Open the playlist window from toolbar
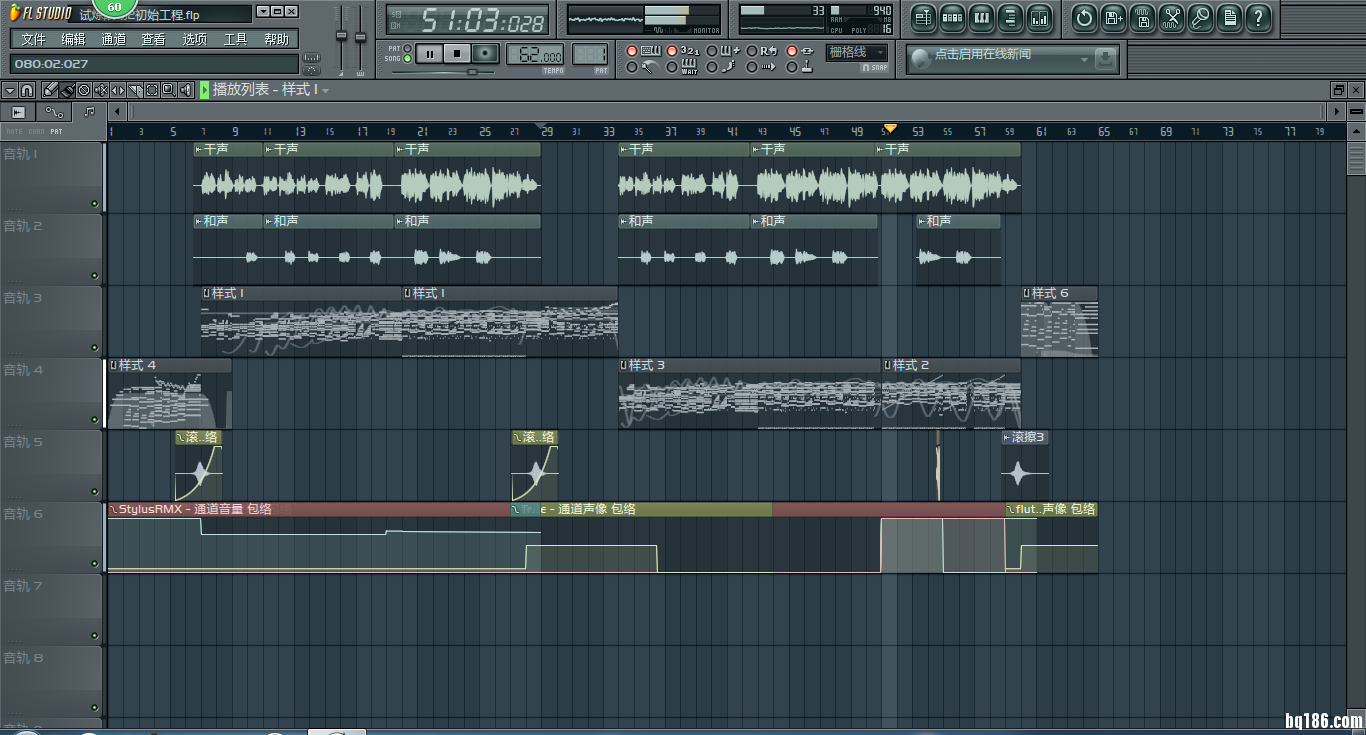 (x=923, y=18)
